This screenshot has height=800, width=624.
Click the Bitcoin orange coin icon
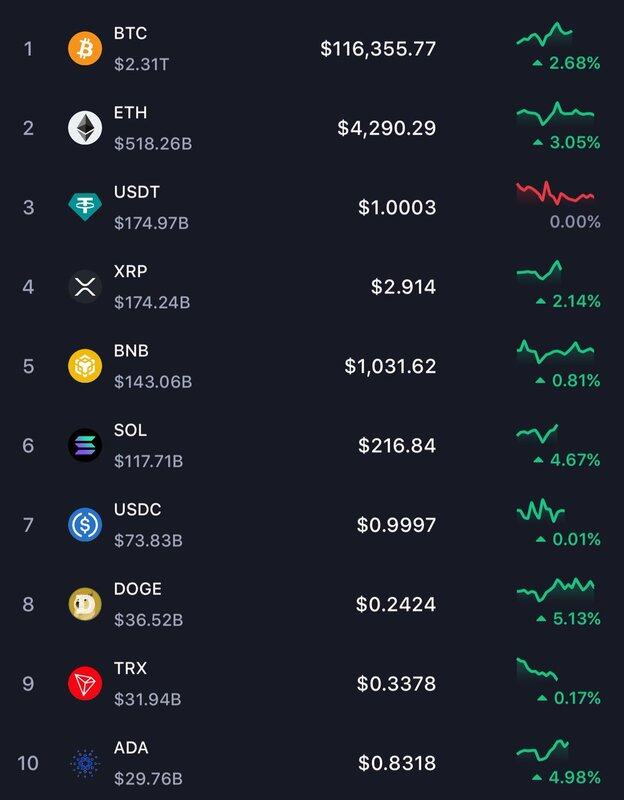pos(85,48)
